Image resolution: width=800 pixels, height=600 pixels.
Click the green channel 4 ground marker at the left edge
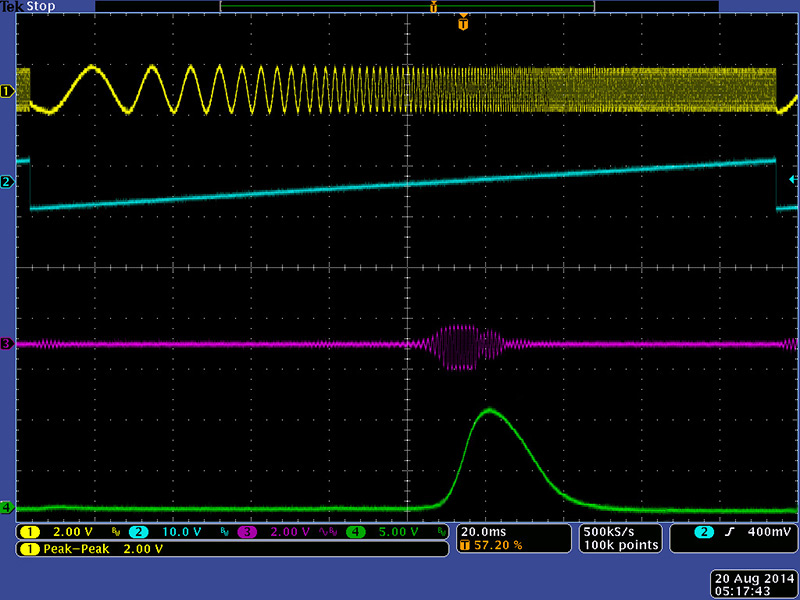tap(7, 508)
